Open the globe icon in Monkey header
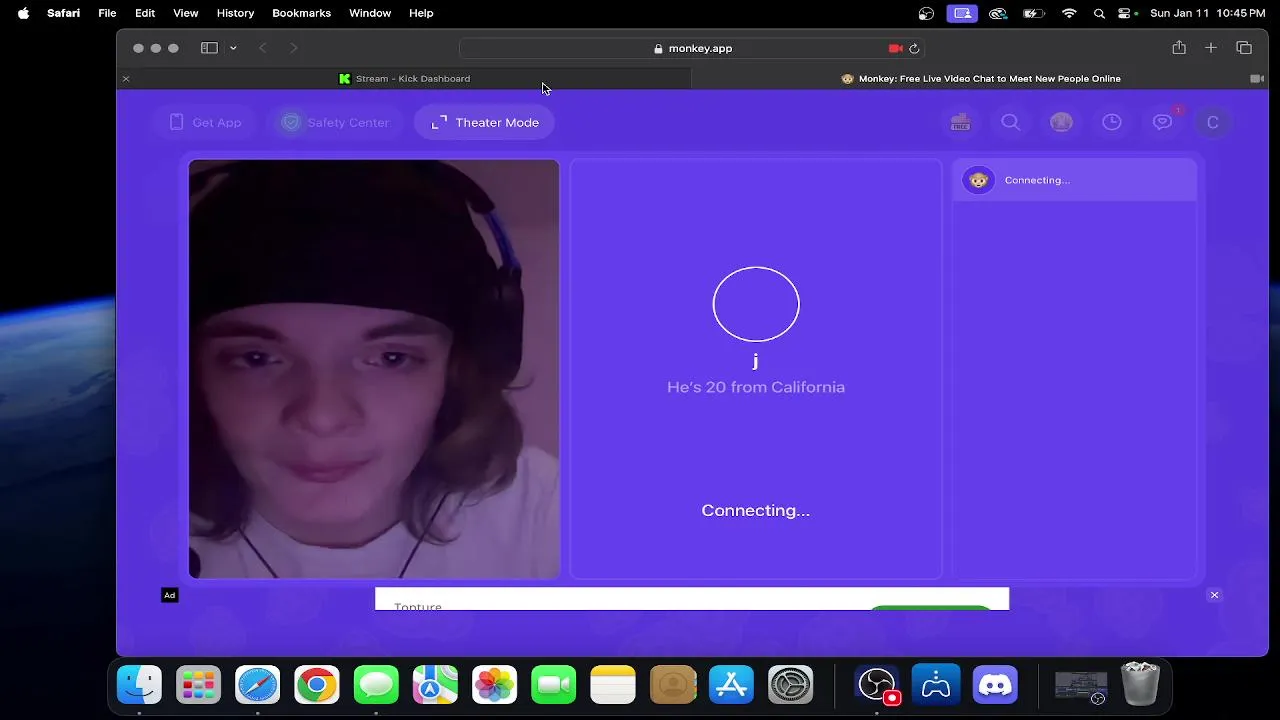The height and width of the screenshot is (720, 1280). 1061,122
